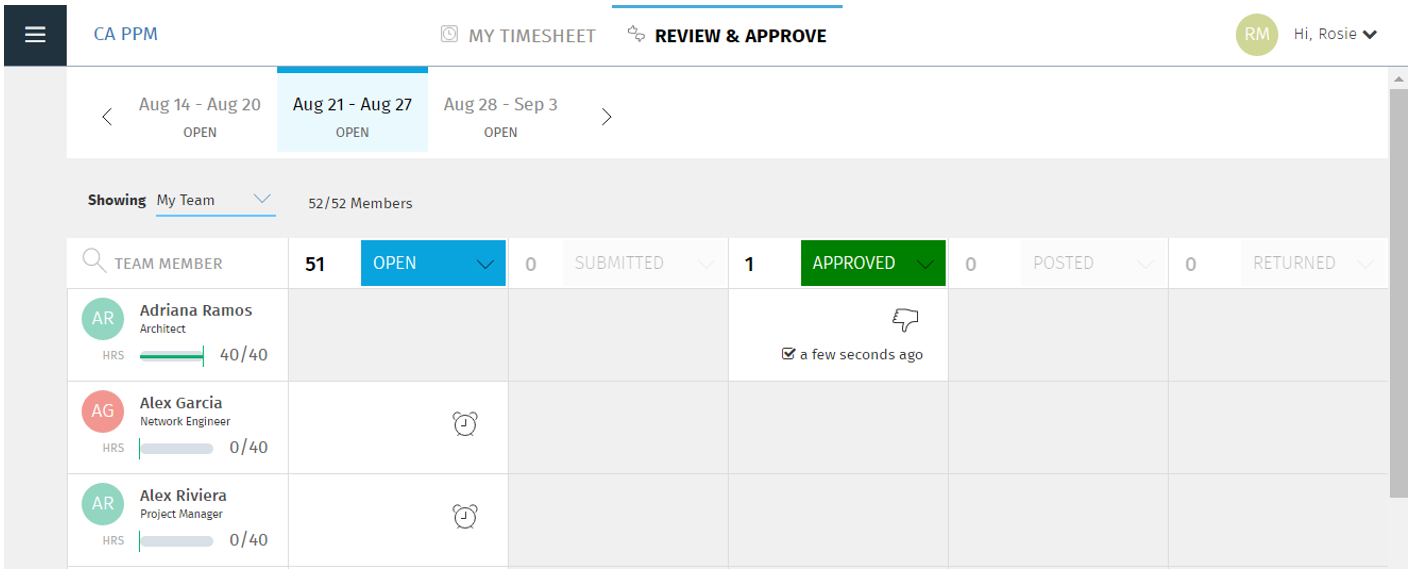
Task: Switch to MY TIMESHEET tab
Action: coord(518,36)
